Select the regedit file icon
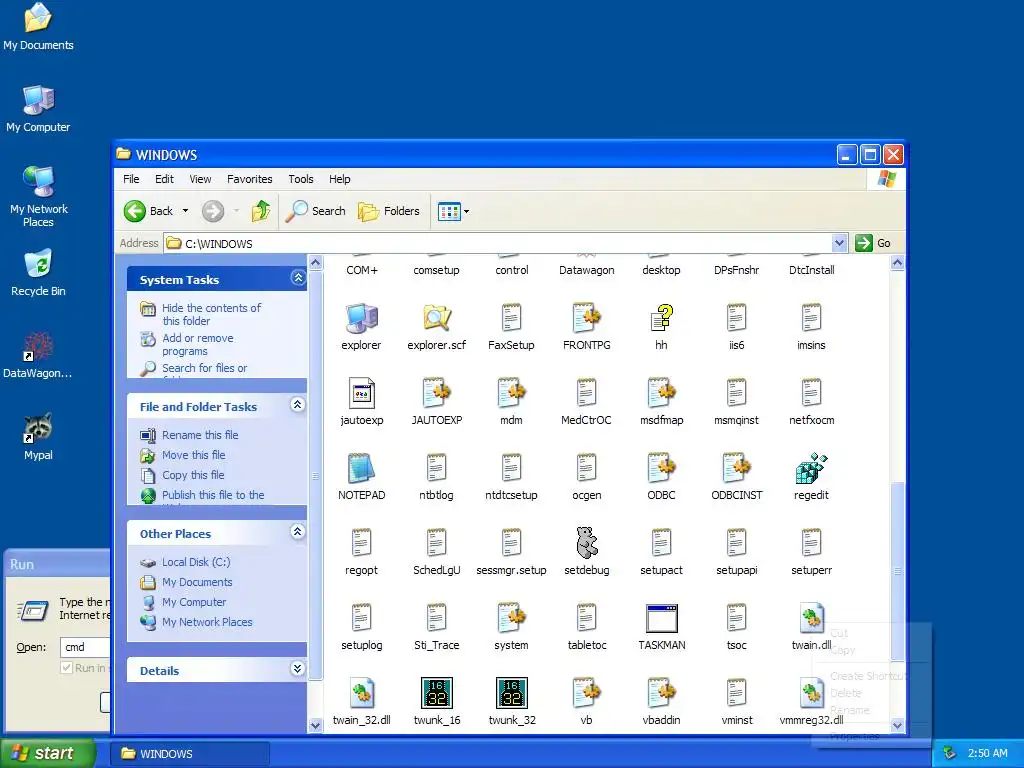Viewport: 1024px width, 768px height. point(811,468)
